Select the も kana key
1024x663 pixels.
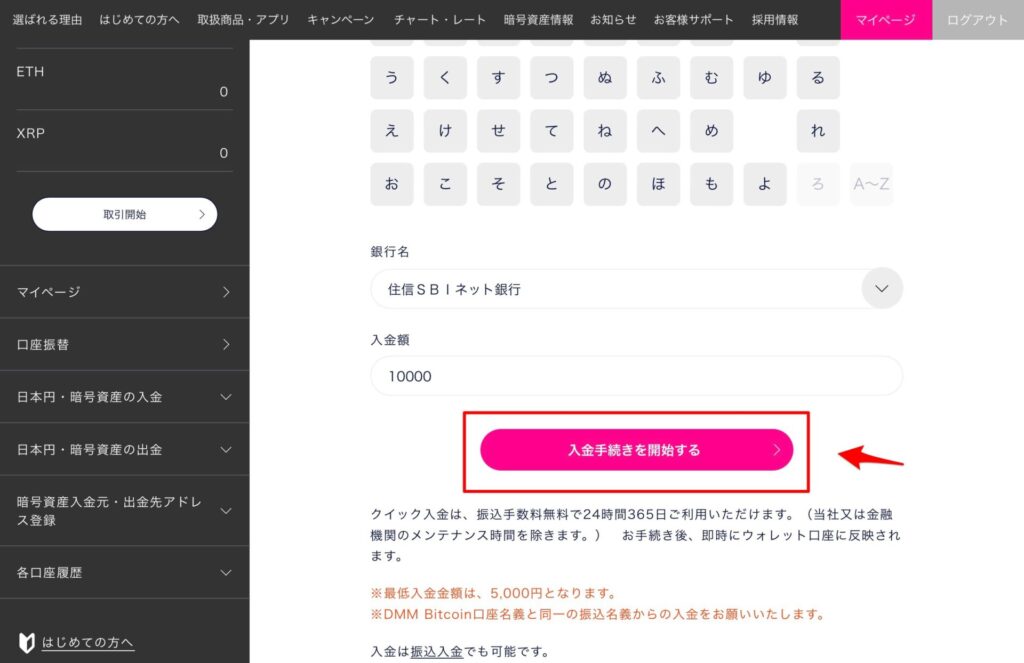[711, 184]
